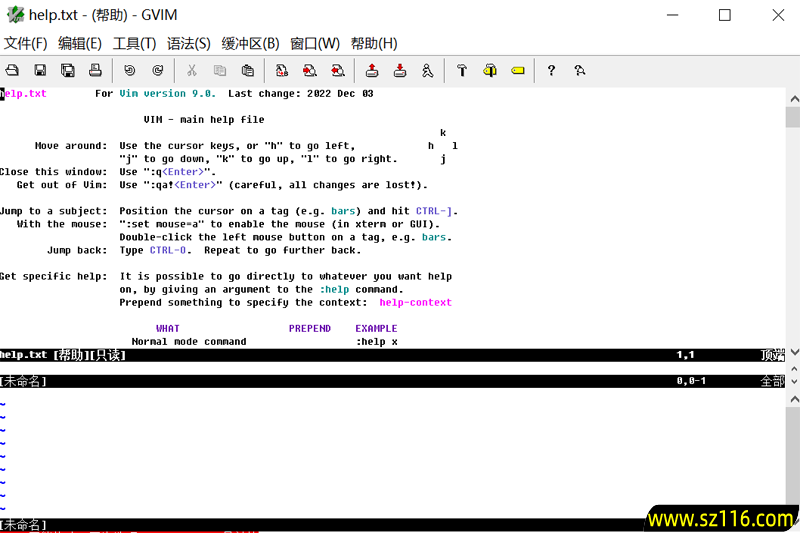Click the 'VIM - main help file' title

tap(204, 119)
